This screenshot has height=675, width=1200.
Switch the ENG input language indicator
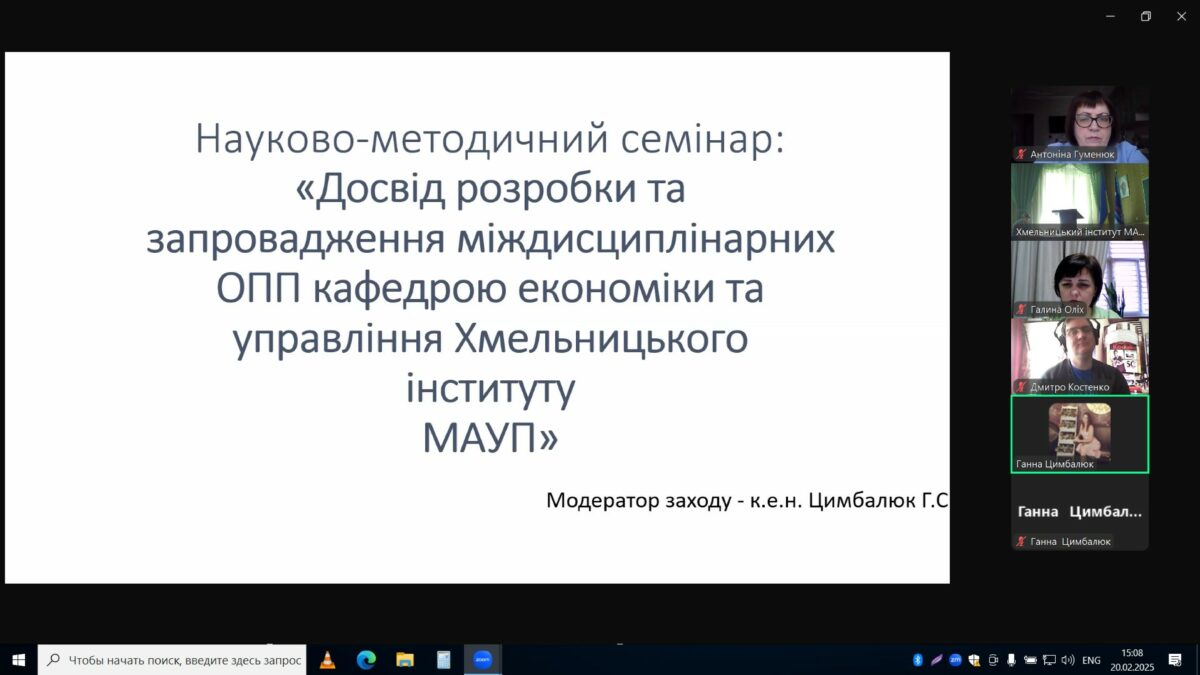[1091, 660]
